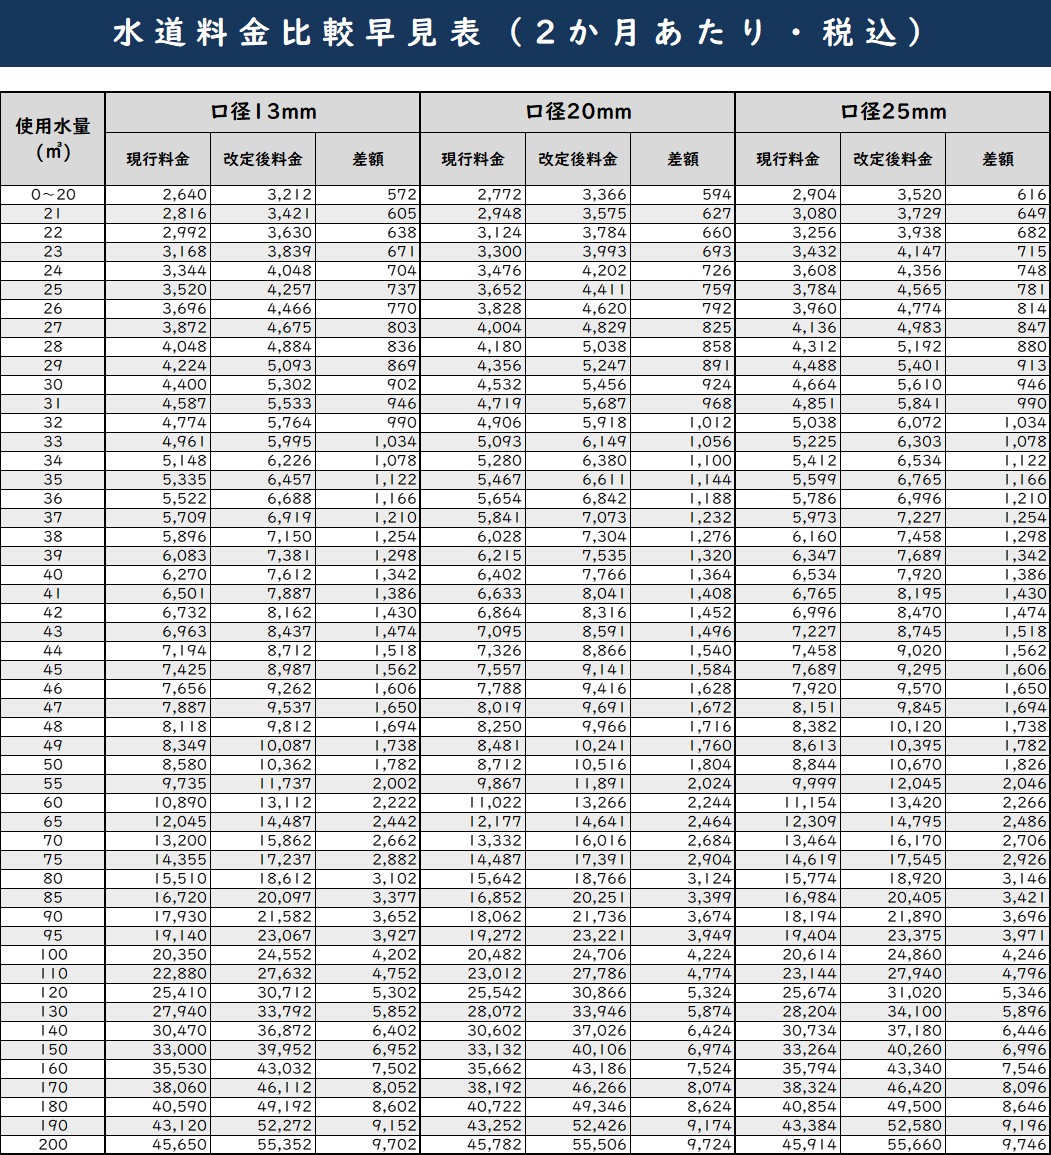The height and width of the screenshot is (1155, 1051).
Task: Click 43,120 in usage row 190
Action: [181, 1126]
